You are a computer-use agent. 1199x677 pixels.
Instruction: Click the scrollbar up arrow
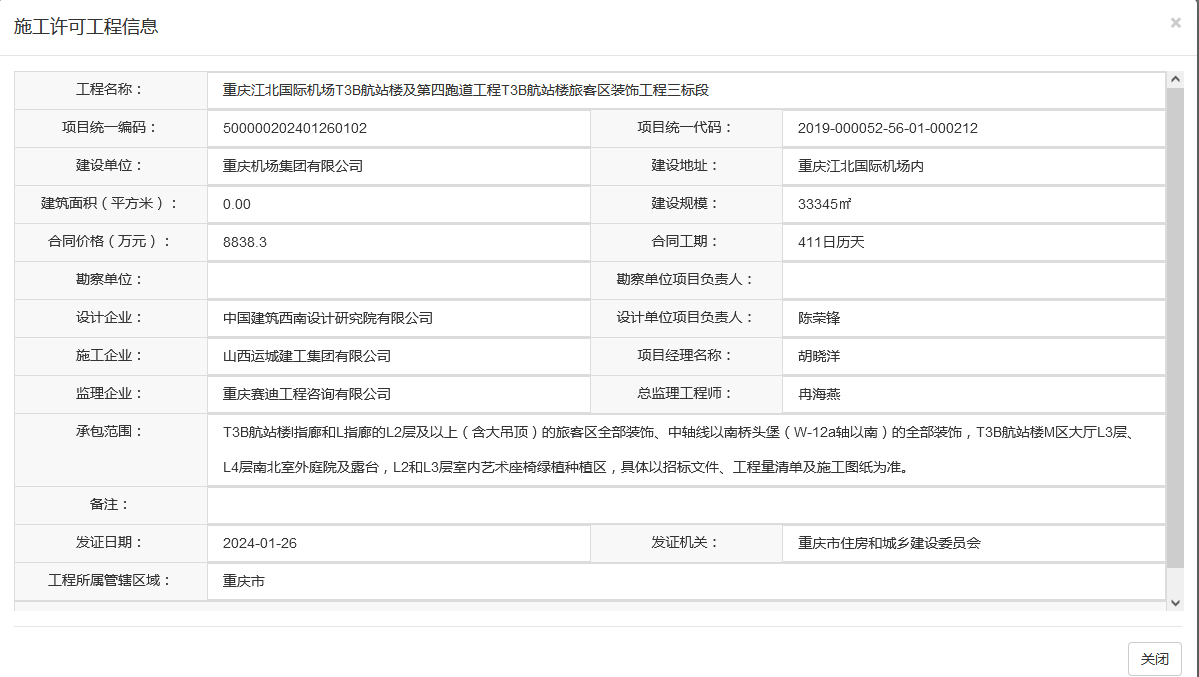click(x=1175, y=79)
